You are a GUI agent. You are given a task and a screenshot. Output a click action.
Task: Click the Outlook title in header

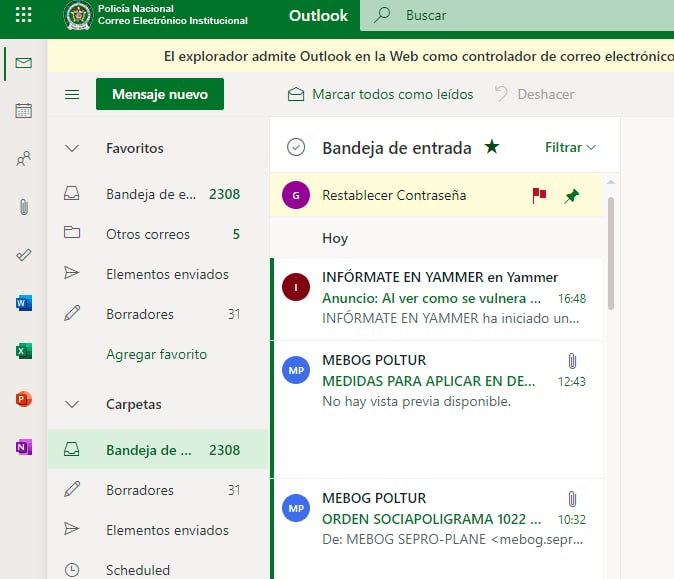(x=318, y=15)
